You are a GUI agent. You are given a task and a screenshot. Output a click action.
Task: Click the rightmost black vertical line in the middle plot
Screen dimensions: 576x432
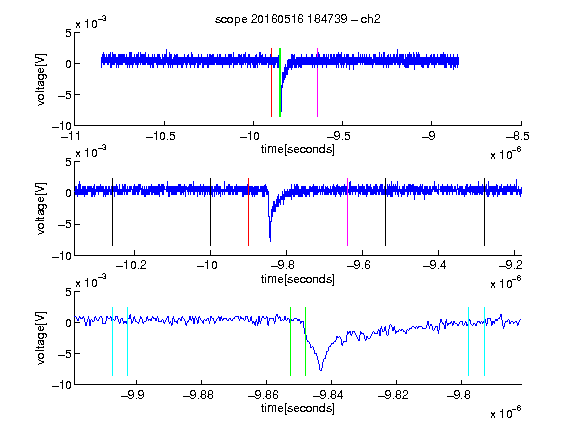coord(485,212)
